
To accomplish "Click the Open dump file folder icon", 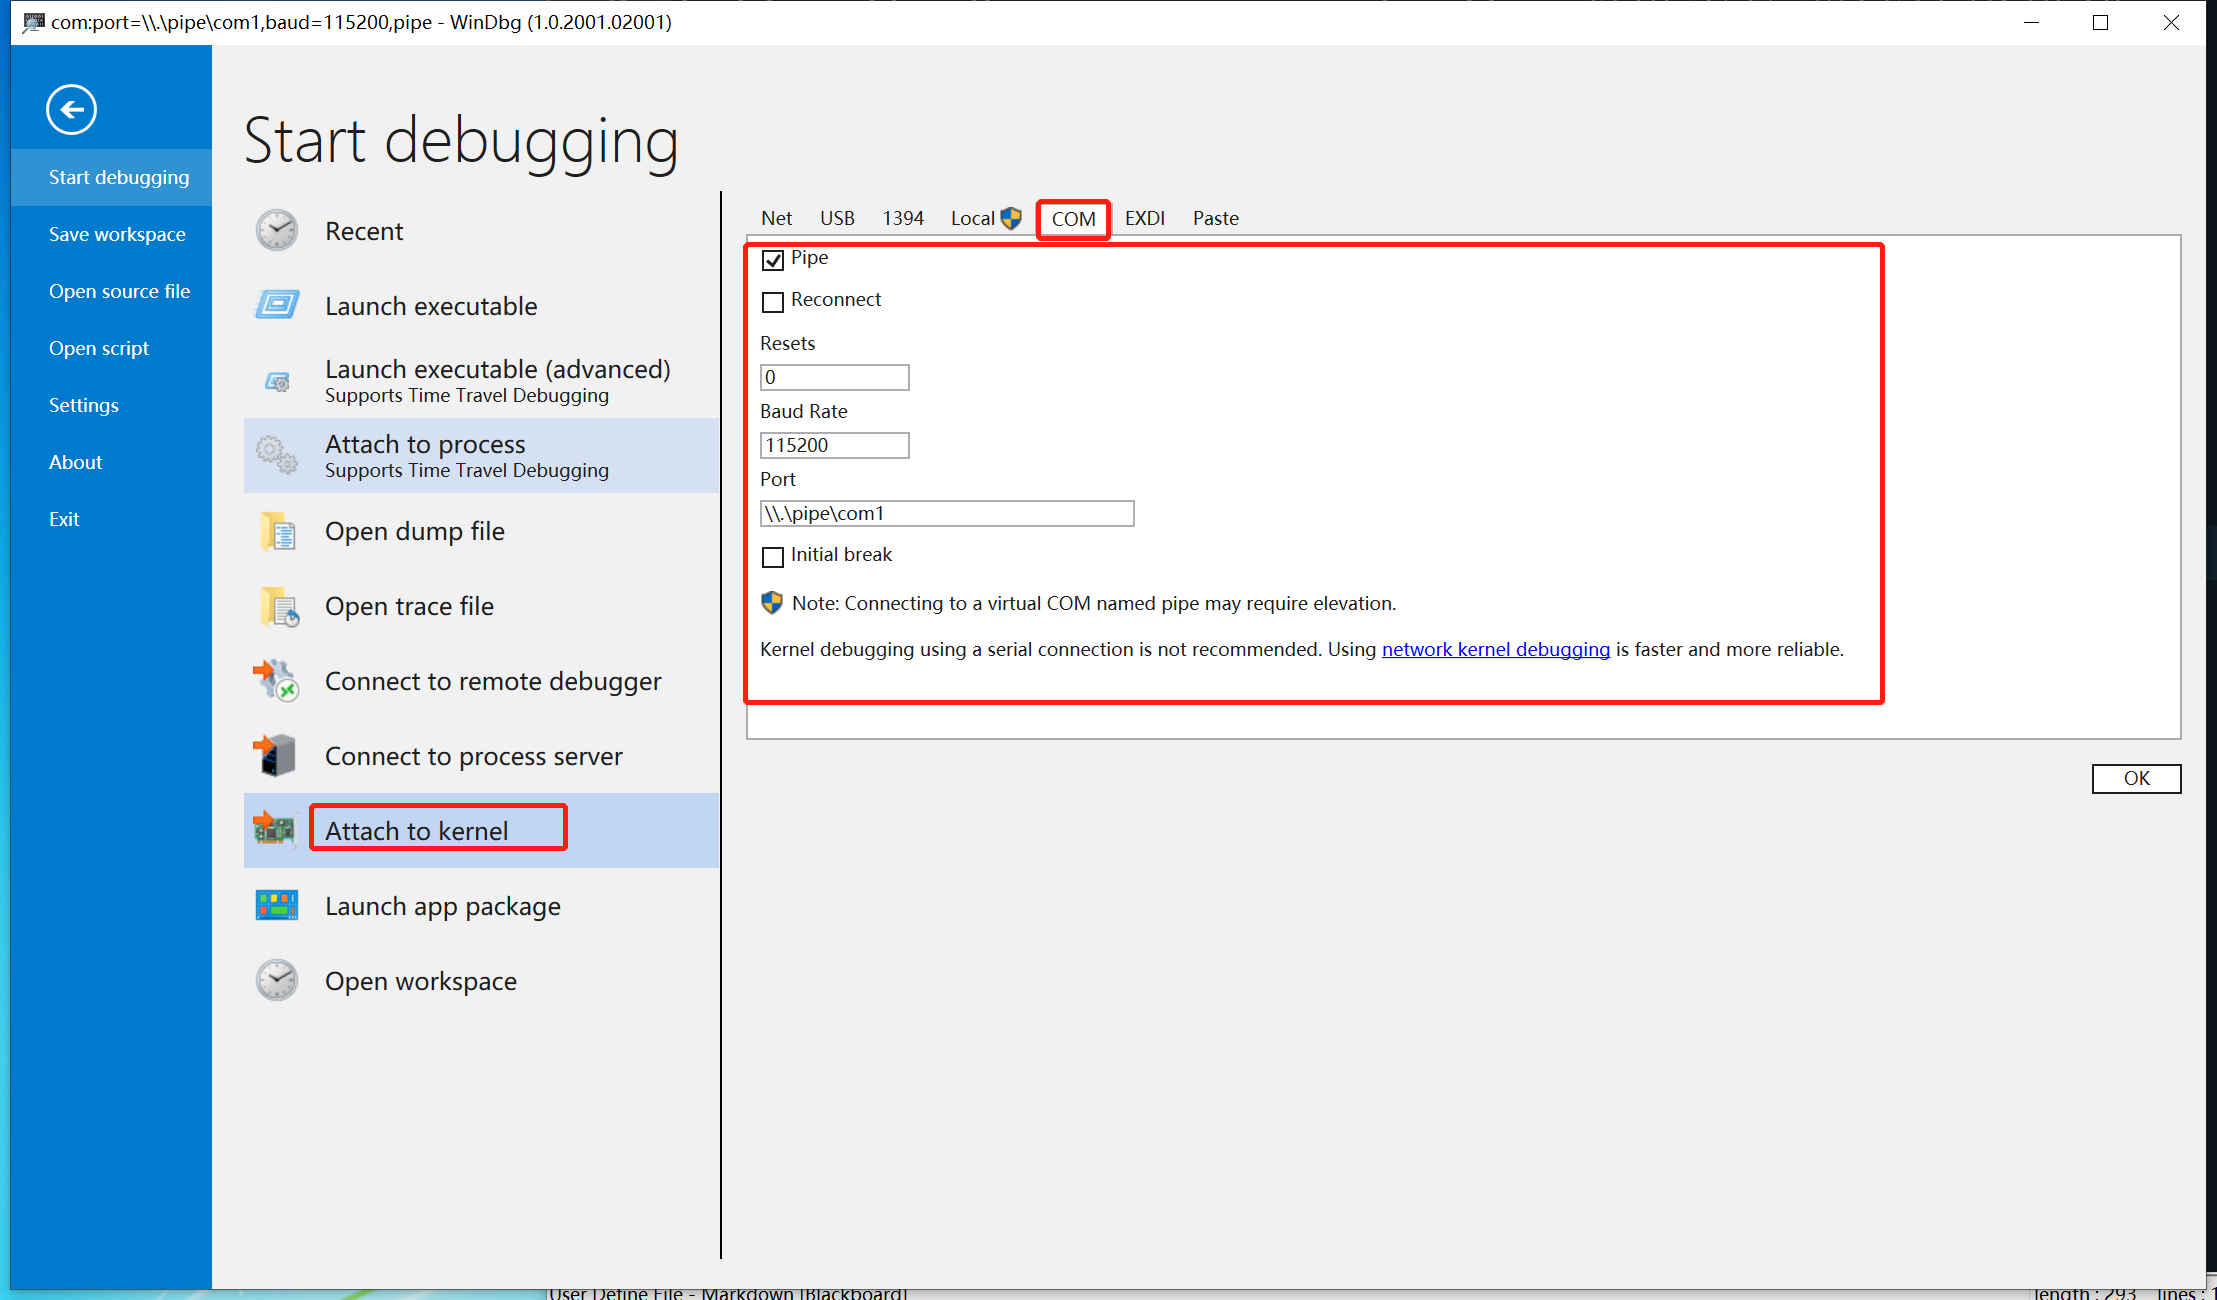I will pyautogui.click(x=277, y=531).
